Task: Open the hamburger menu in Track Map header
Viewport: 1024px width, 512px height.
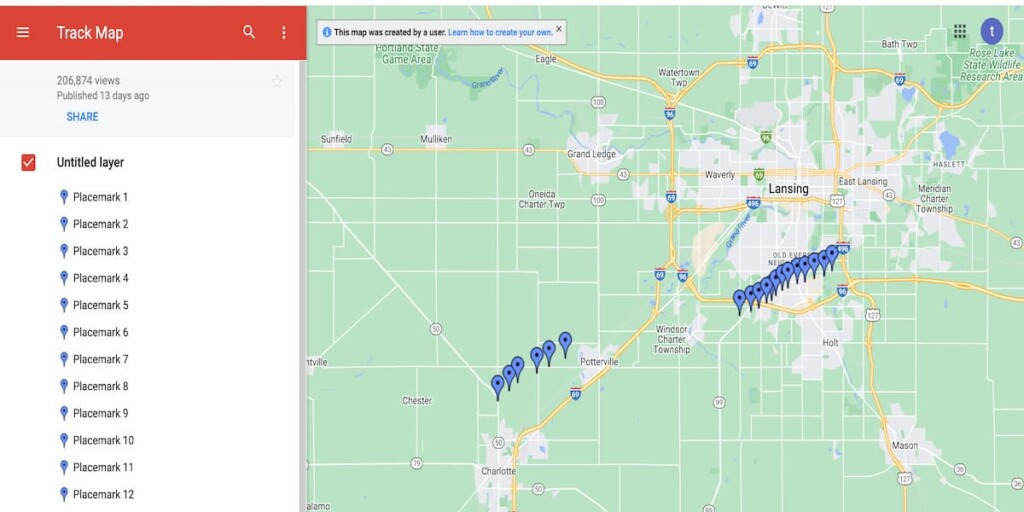Action: [23, 32]
